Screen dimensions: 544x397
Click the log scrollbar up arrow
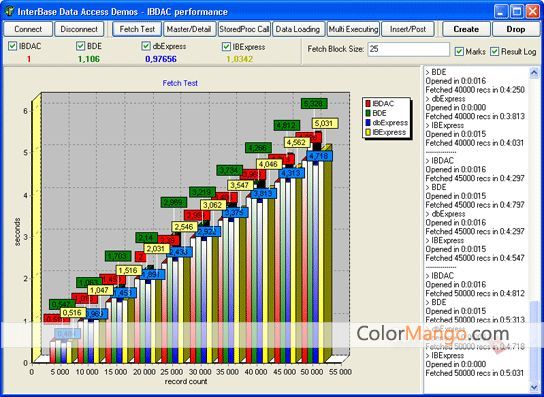[534, 73]
